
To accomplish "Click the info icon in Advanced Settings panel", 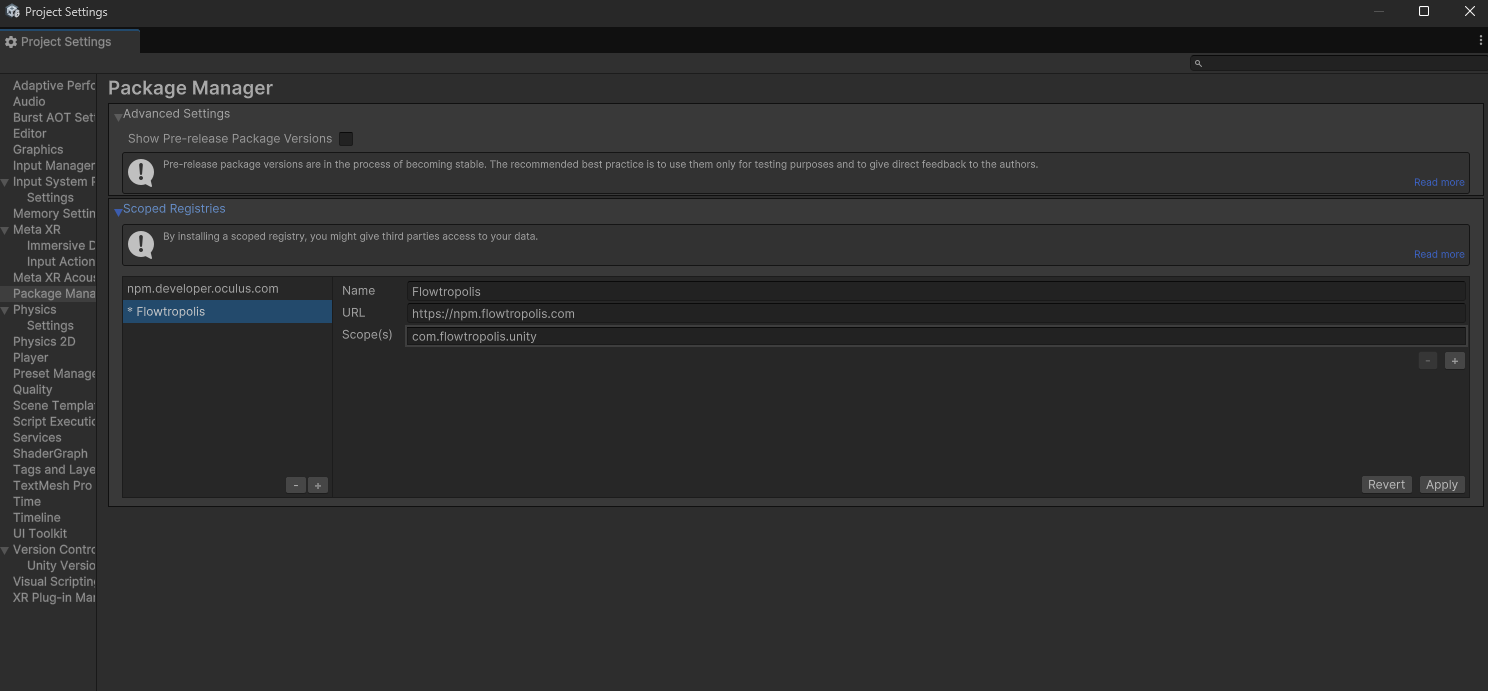I will [x=140, y=171].
